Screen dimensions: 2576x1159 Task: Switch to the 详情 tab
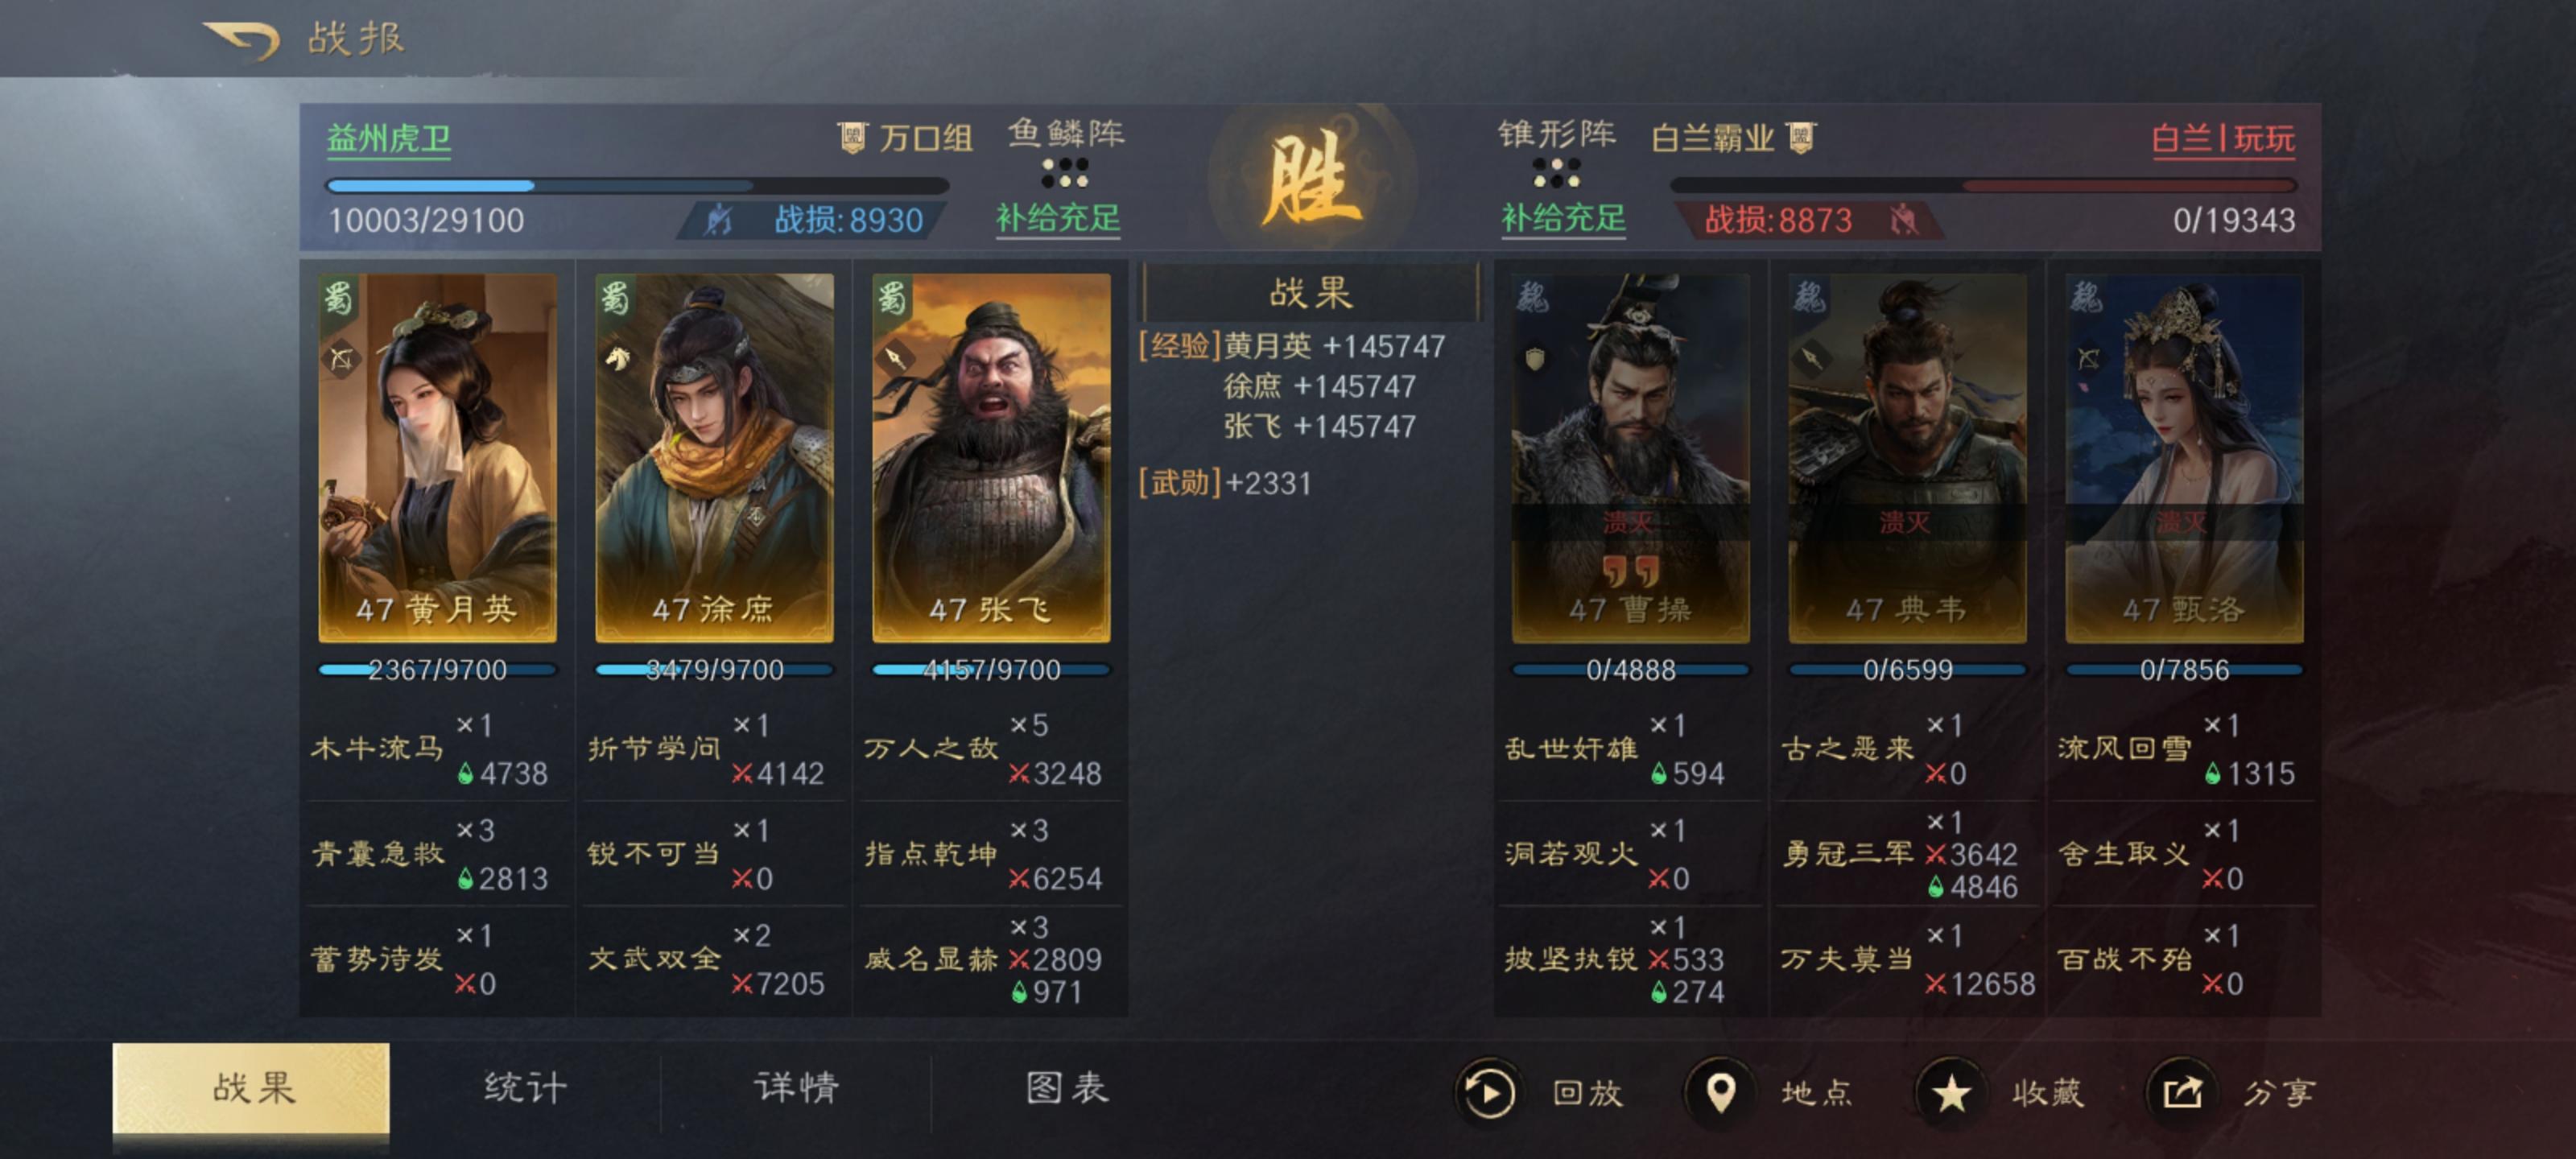[x=796, y=1088]
